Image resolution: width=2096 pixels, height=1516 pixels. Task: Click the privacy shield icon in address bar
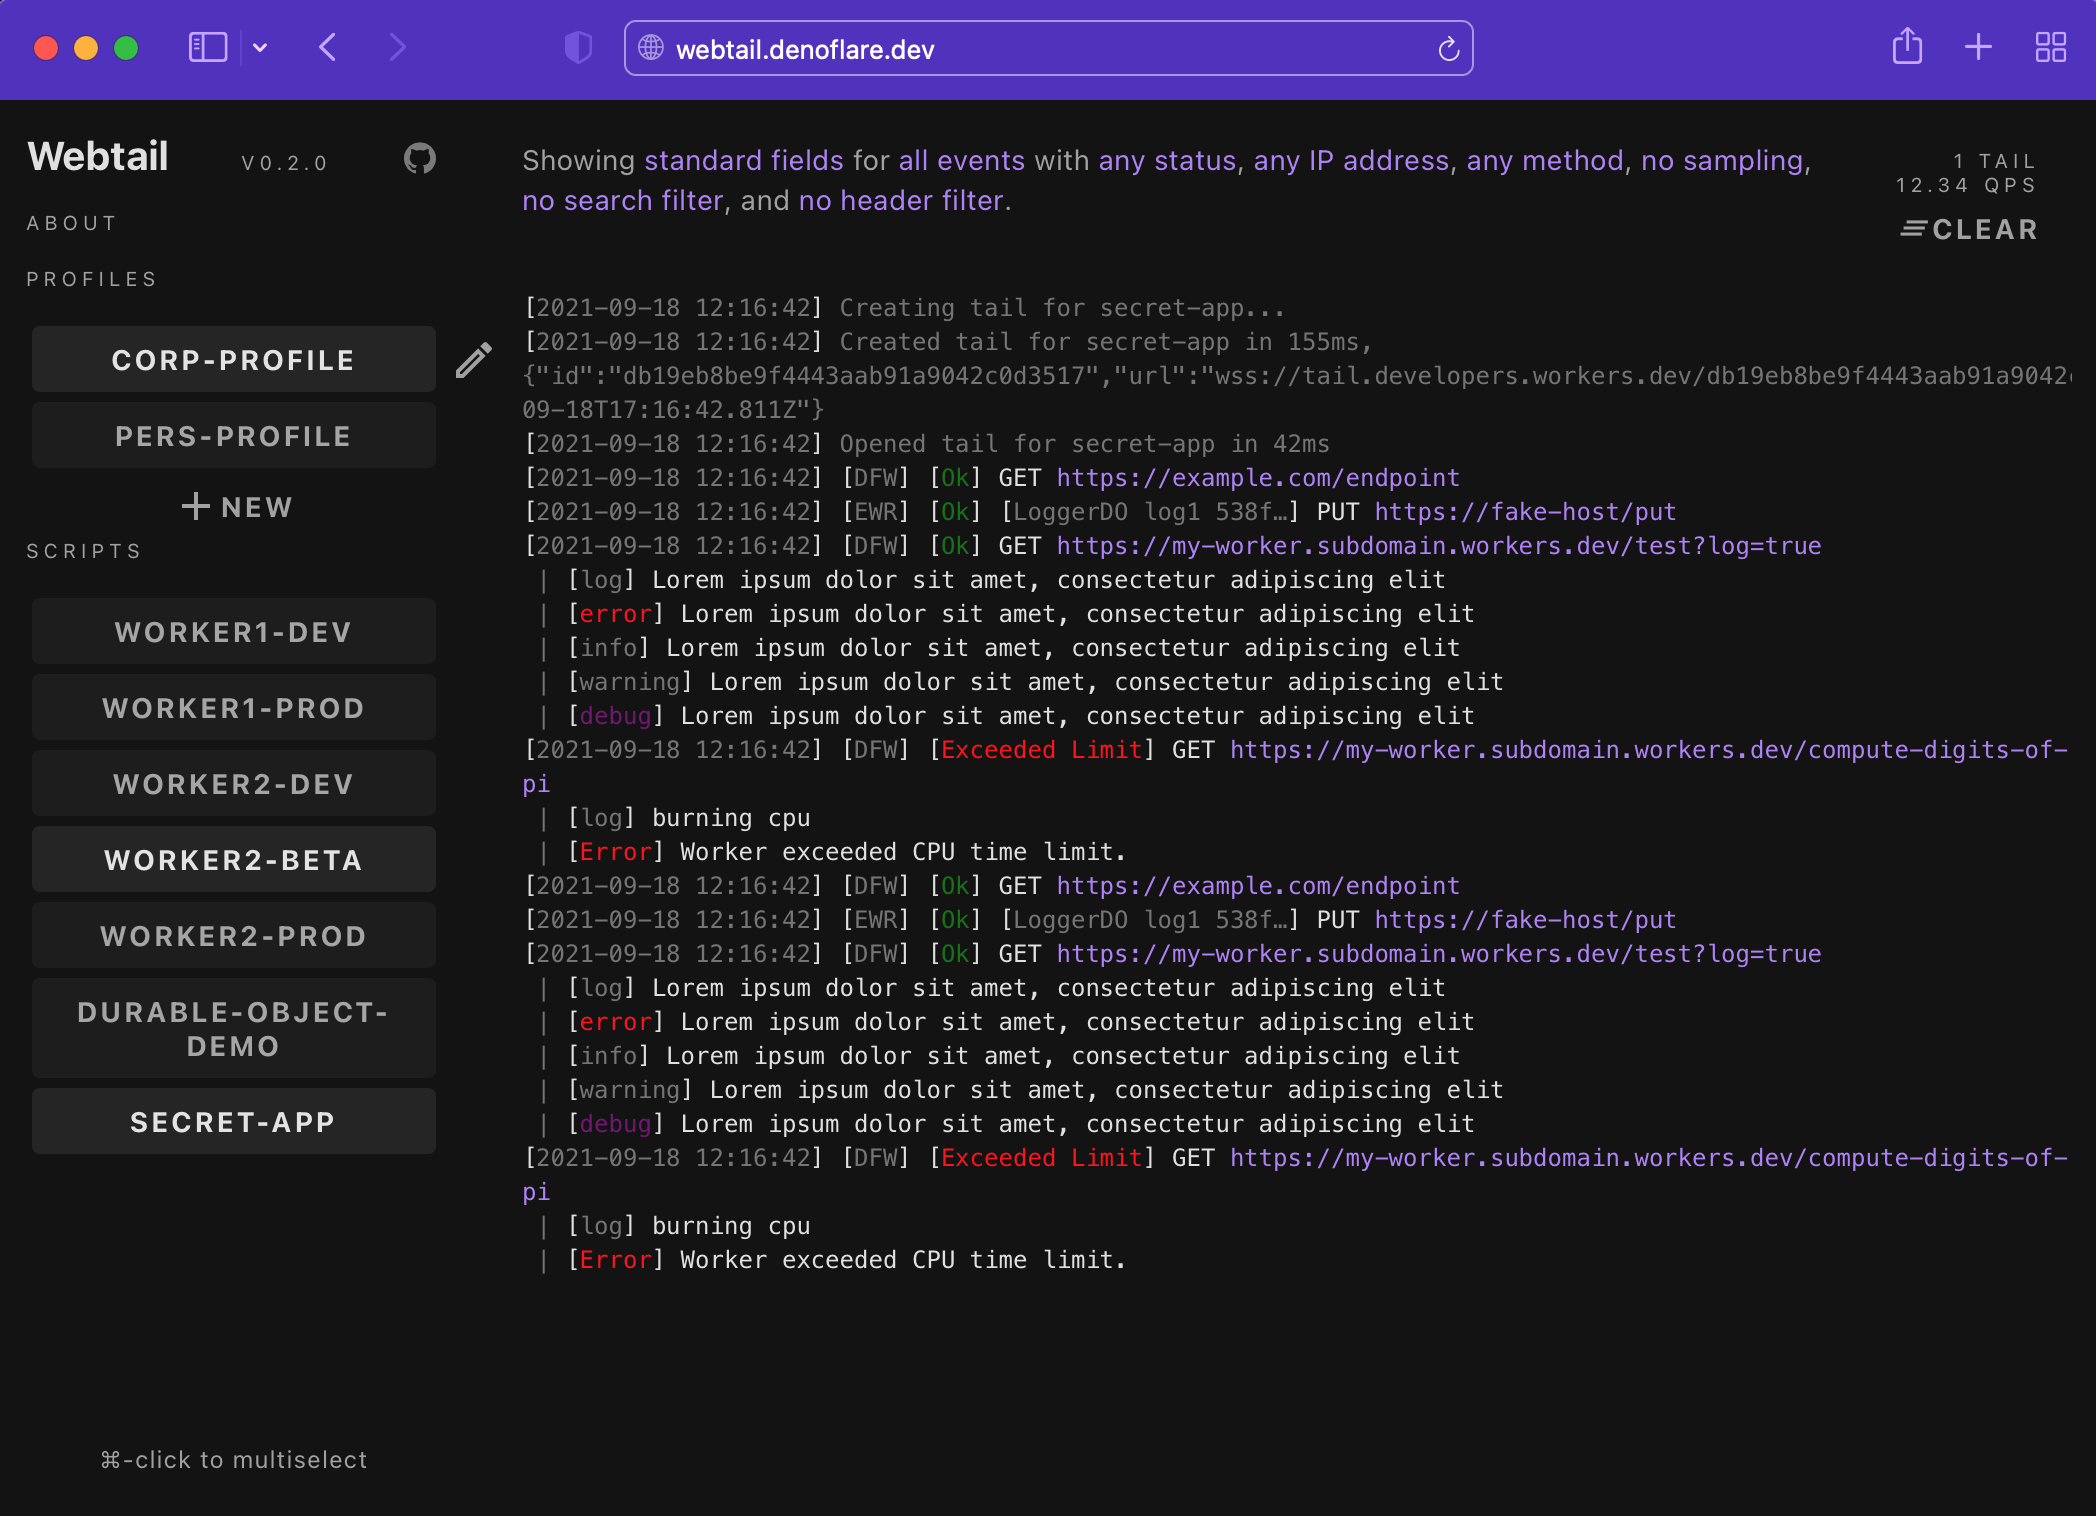[x=578, y=47]
